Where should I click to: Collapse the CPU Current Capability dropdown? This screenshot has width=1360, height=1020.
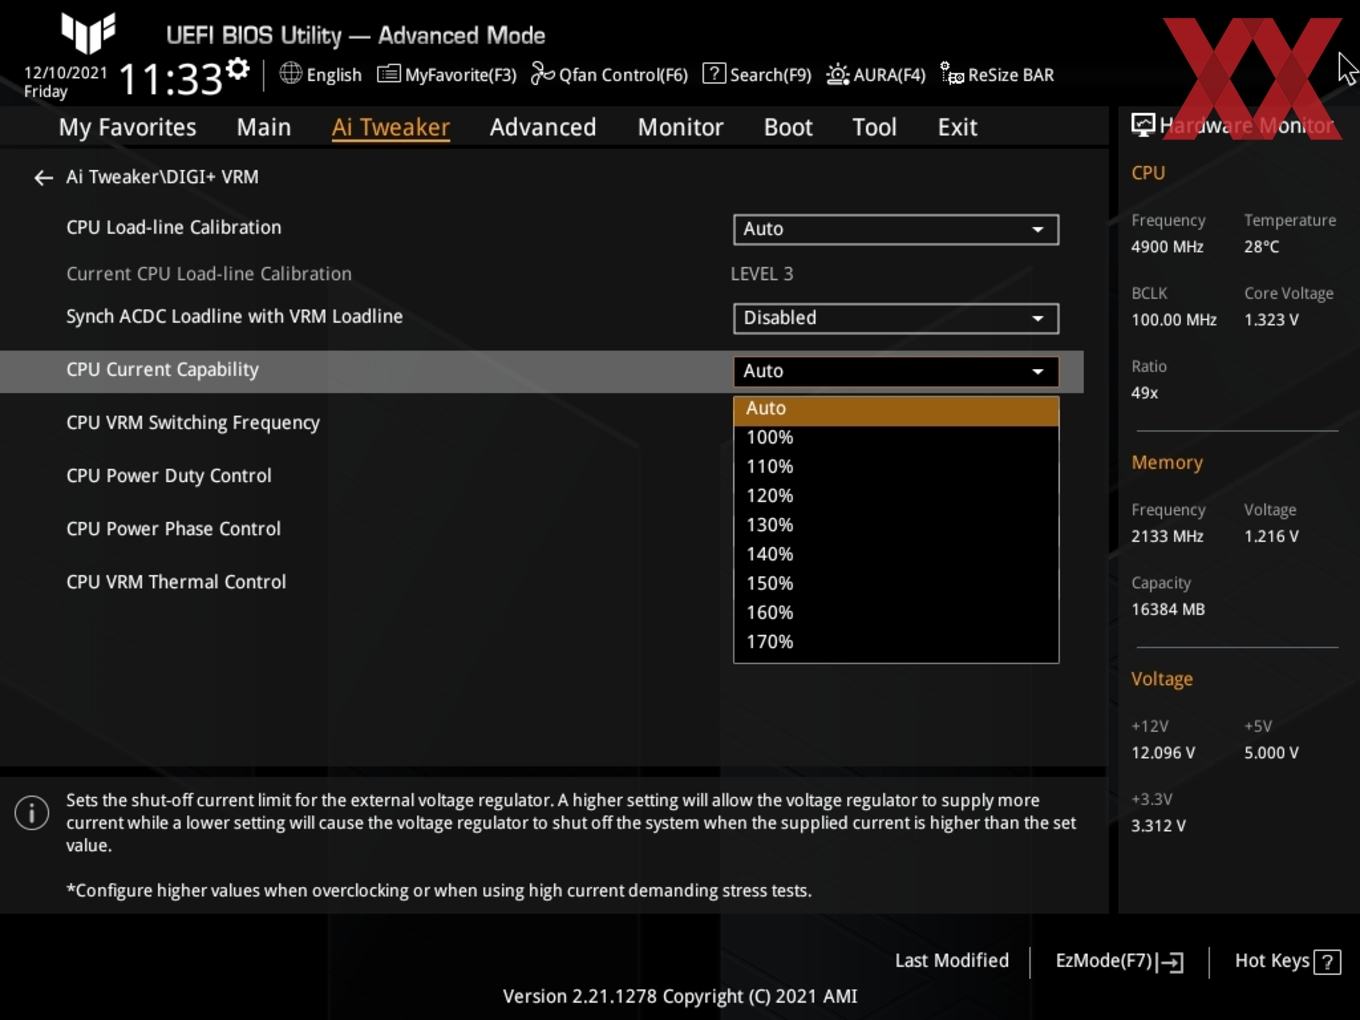point(896,371)
